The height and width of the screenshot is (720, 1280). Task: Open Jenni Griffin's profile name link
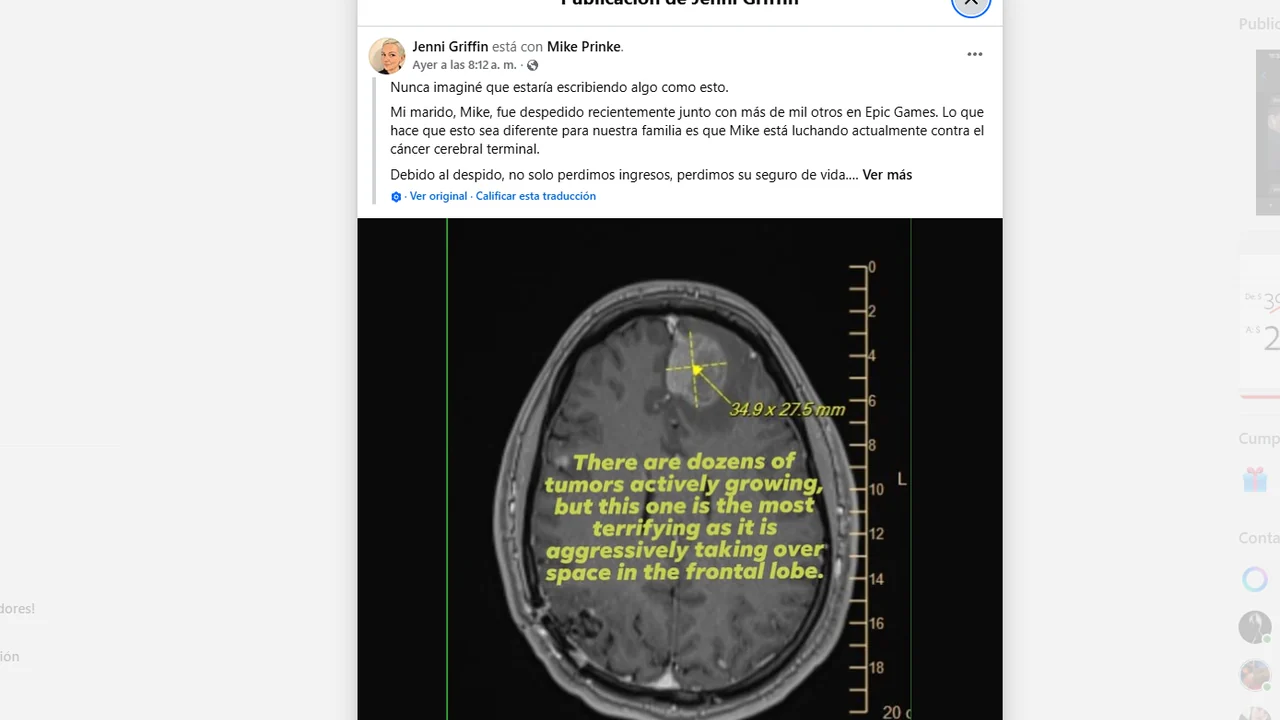[450, 47]
